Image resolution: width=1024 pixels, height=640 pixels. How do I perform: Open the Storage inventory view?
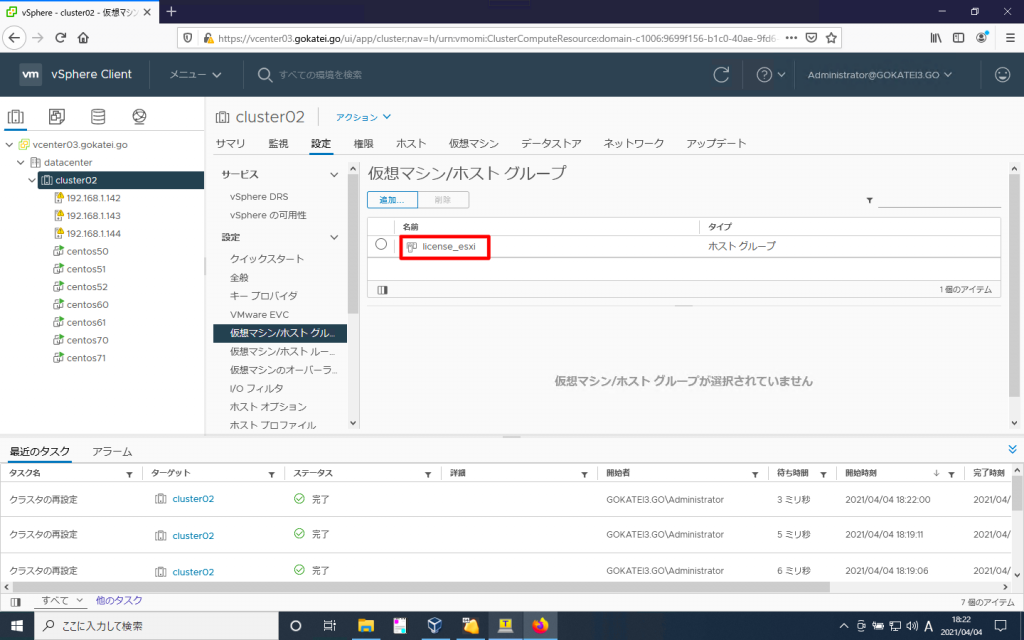[x=99, y=116]
